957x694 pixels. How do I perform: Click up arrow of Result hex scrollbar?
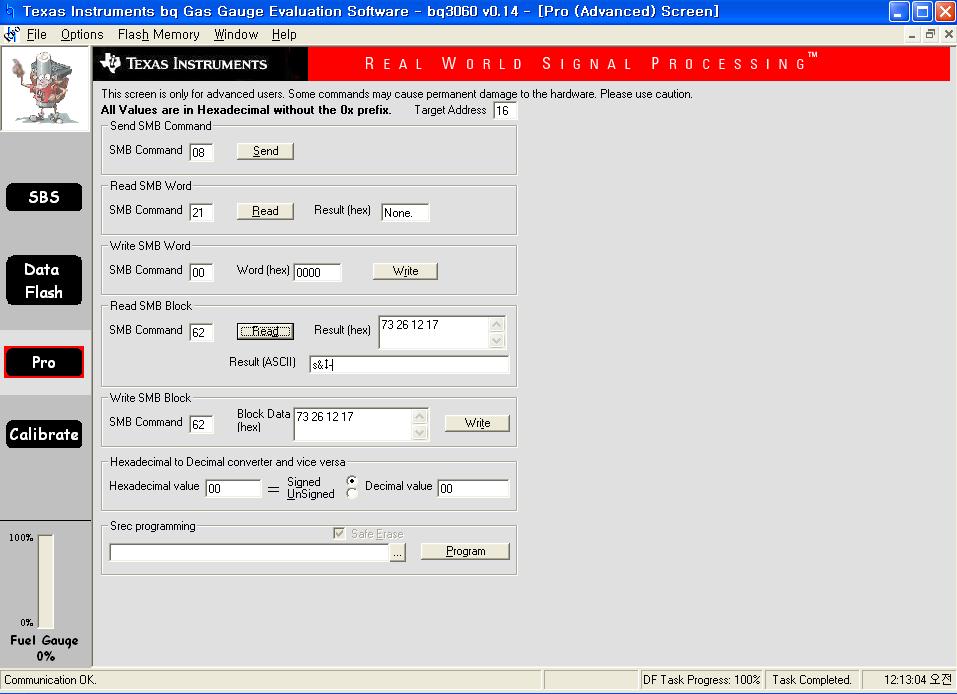(x=497, y=324)
